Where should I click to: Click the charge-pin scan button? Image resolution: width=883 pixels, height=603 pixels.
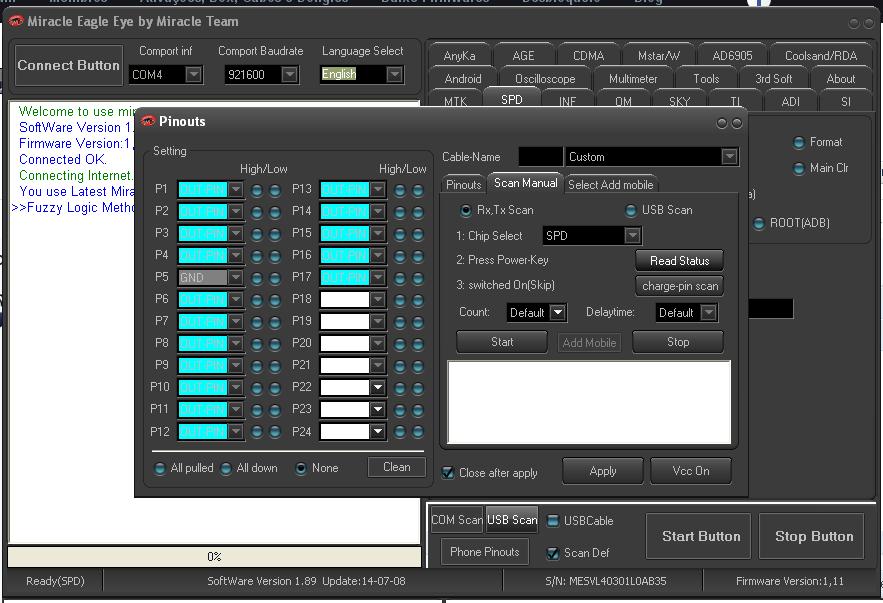pyautogui.click(x=680, y=286)
